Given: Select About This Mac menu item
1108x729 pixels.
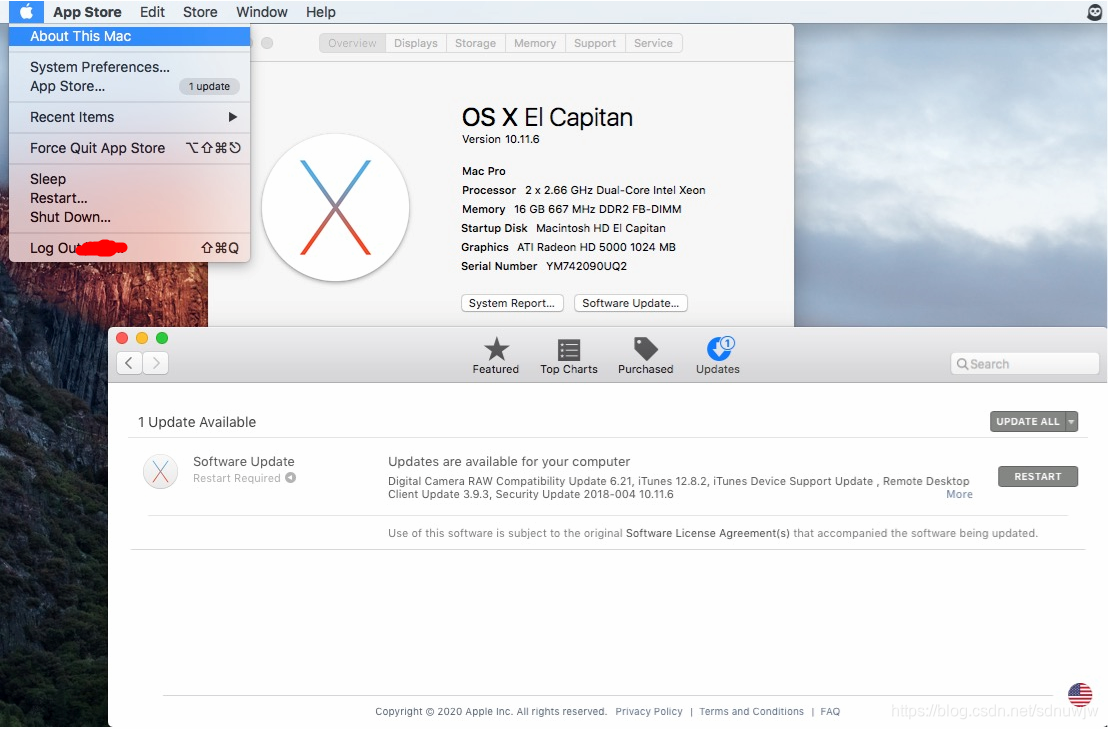Looking at the screenshot, I should point(130,36).
